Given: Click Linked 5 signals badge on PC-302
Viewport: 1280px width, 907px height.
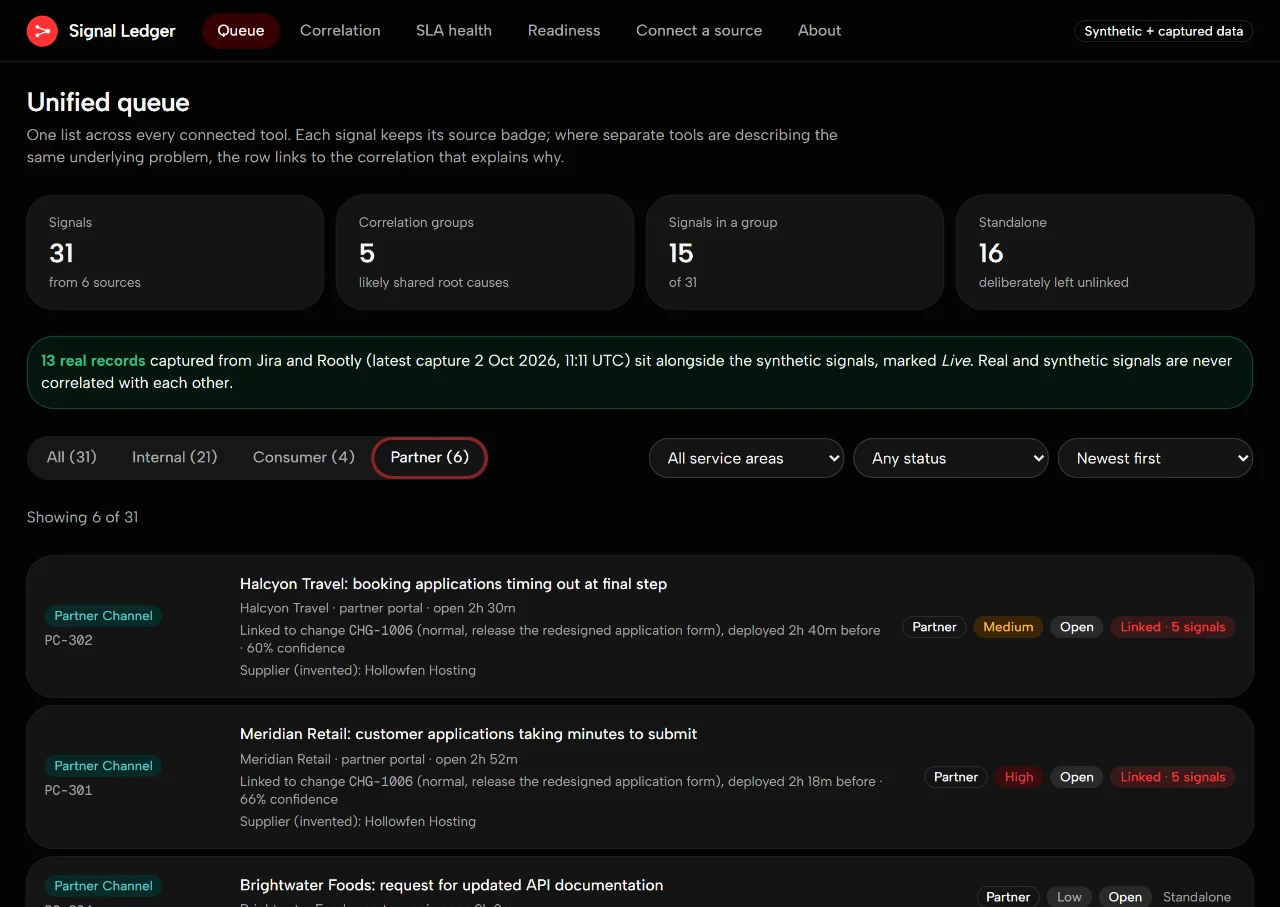Looking at the screenshot, I should click(x=1173, y=627).
